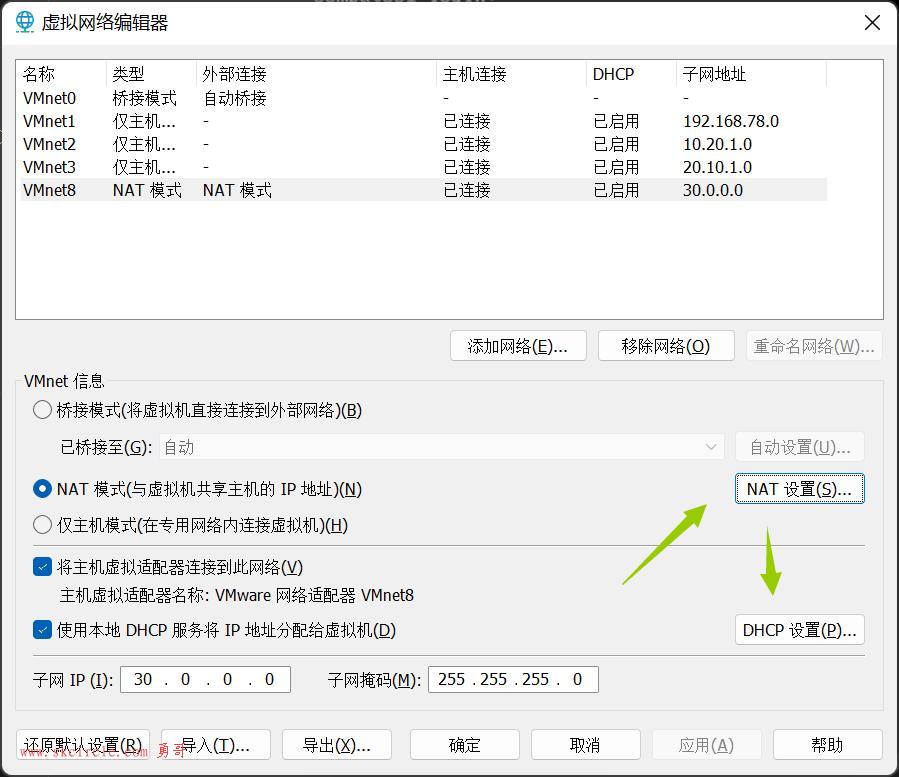Click 帮助 button

coord(827,744)
